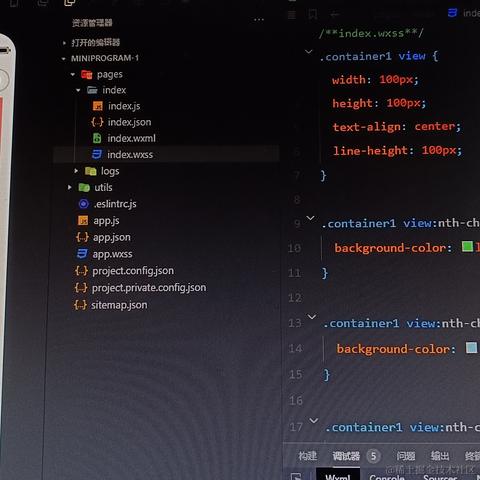The image size is (480, 480).
Task: Select the Console debugger tab
Action: click(387, 477)
